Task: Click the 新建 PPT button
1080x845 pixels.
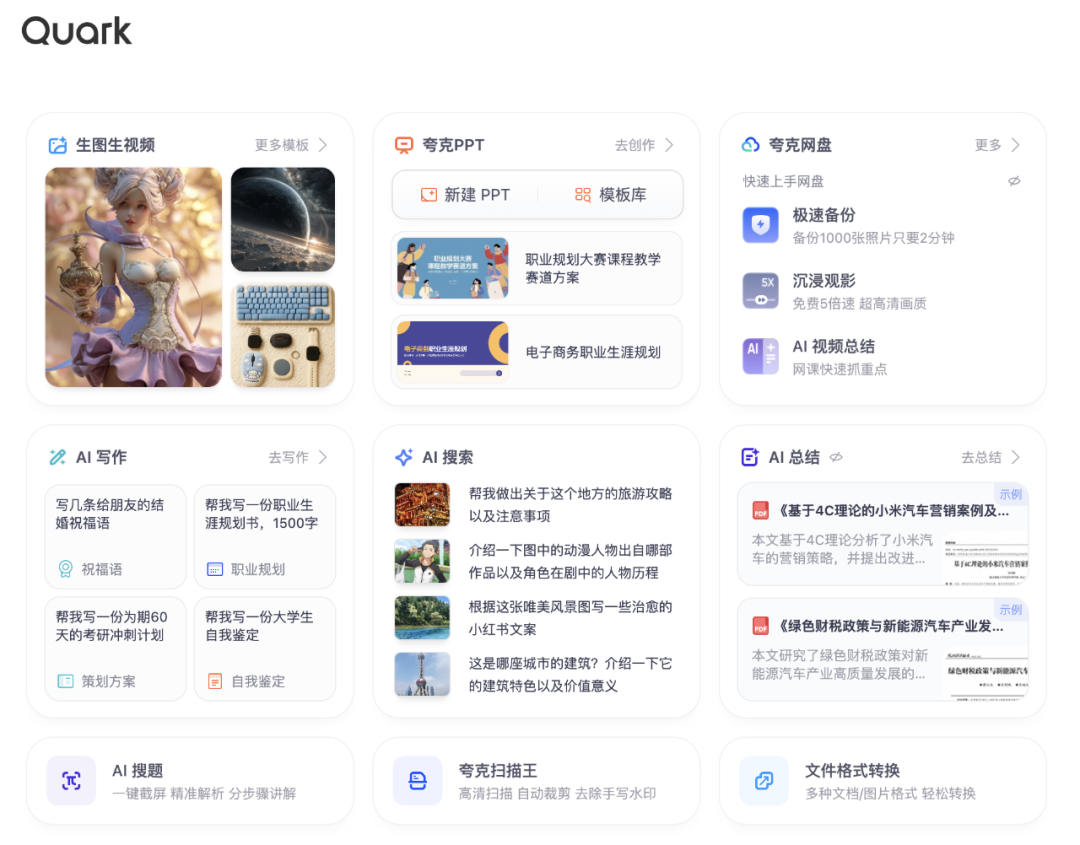Action: point(466,195)
